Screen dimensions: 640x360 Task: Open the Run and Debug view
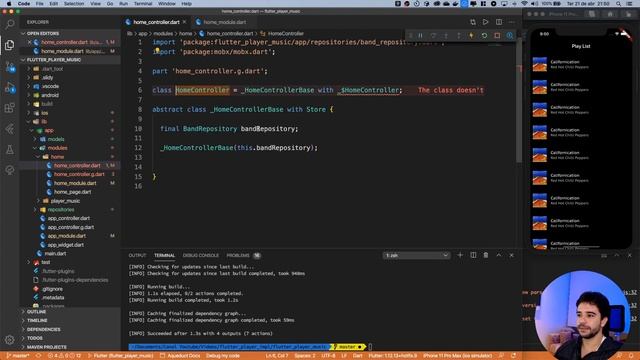9,87
